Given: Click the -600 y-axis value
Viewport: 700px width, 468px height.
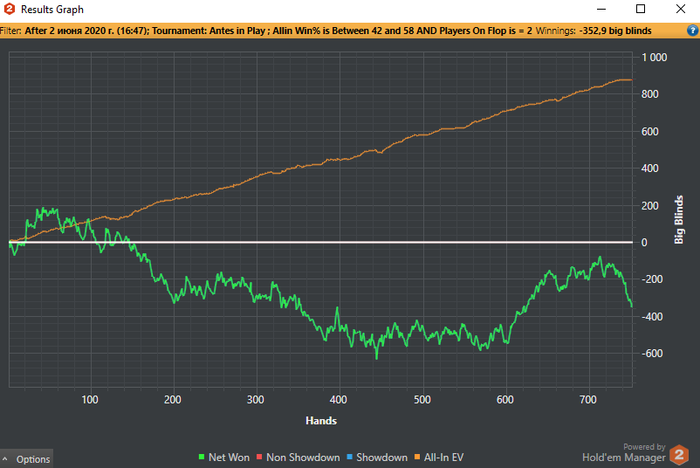Looking at the screenshot, I should pyautogui.click(x=652, y=353).
